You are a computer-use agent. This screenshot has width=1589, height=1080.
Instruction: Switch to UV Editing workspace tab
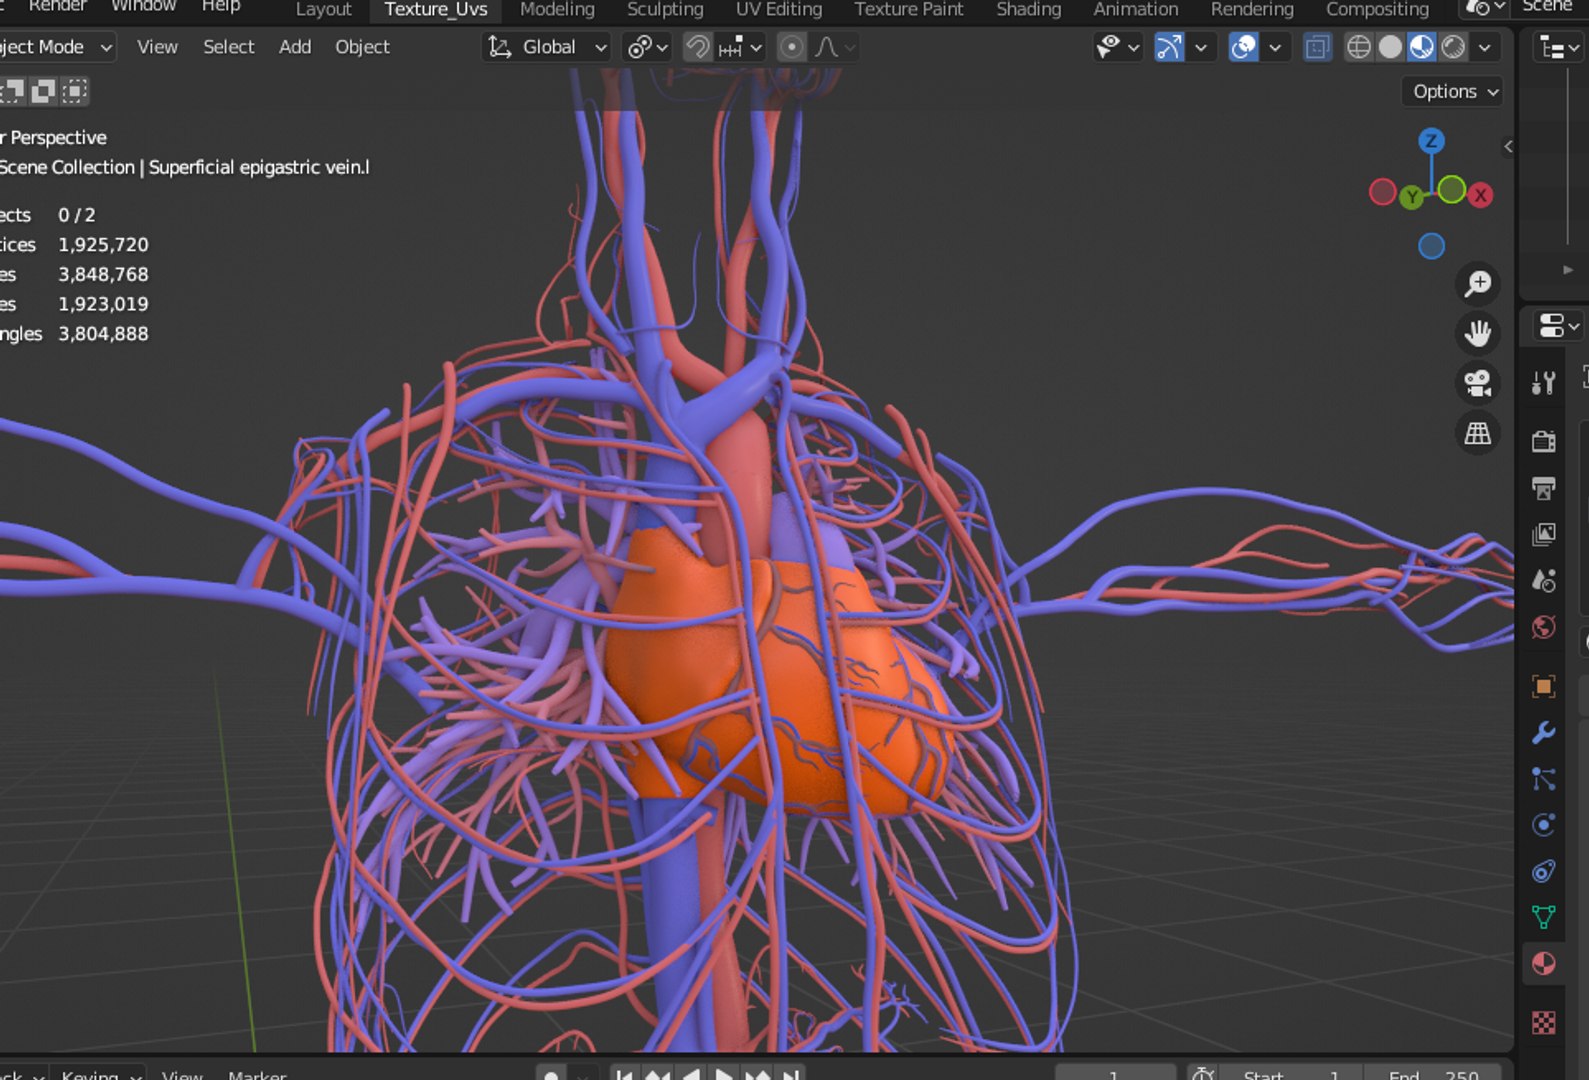779,9
